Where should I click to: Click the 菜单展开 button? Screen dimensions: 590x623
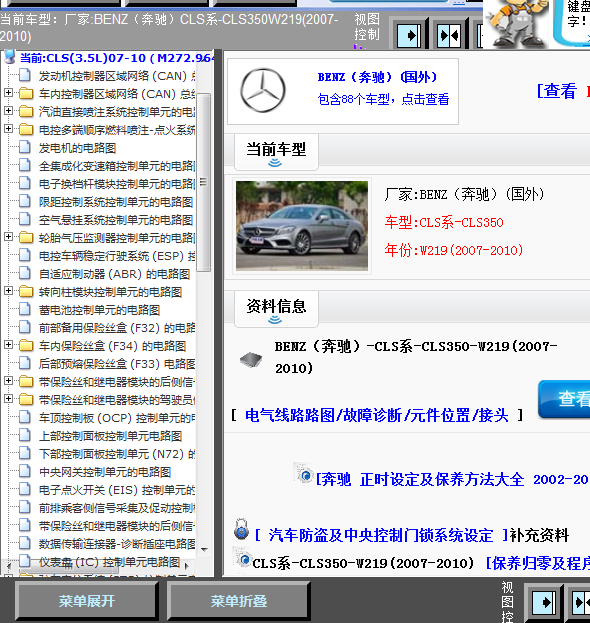(87, 601)
